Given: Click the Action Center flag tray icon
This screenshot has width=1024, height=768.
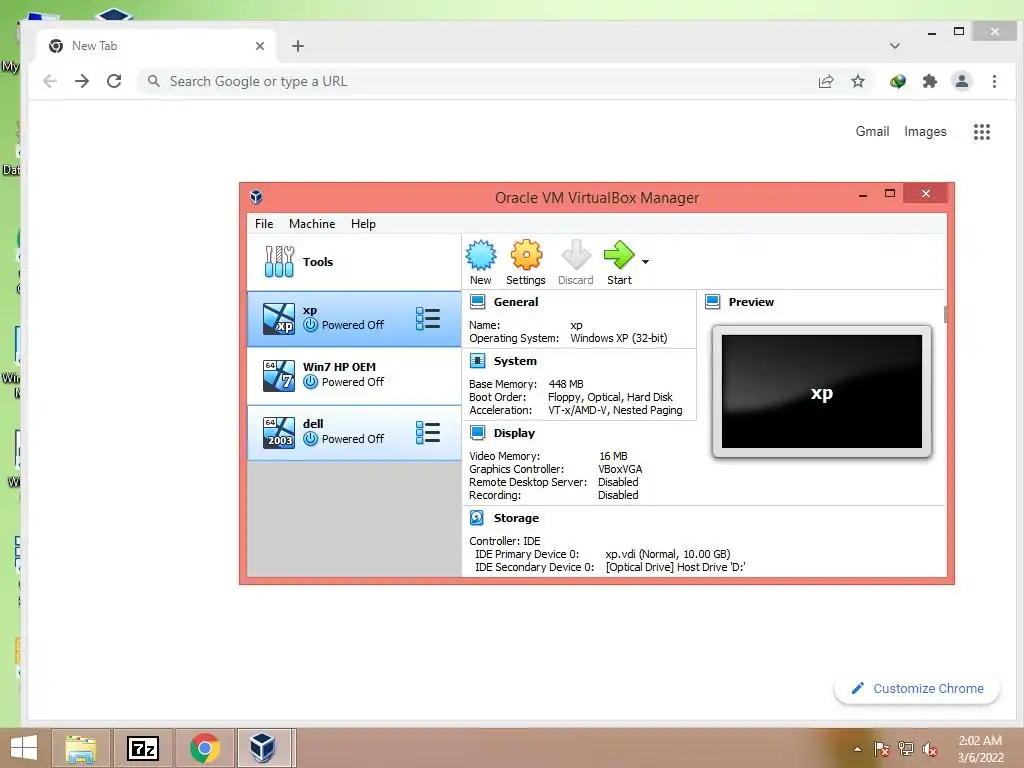Looking at the screenshot, I should click(881, 749).
